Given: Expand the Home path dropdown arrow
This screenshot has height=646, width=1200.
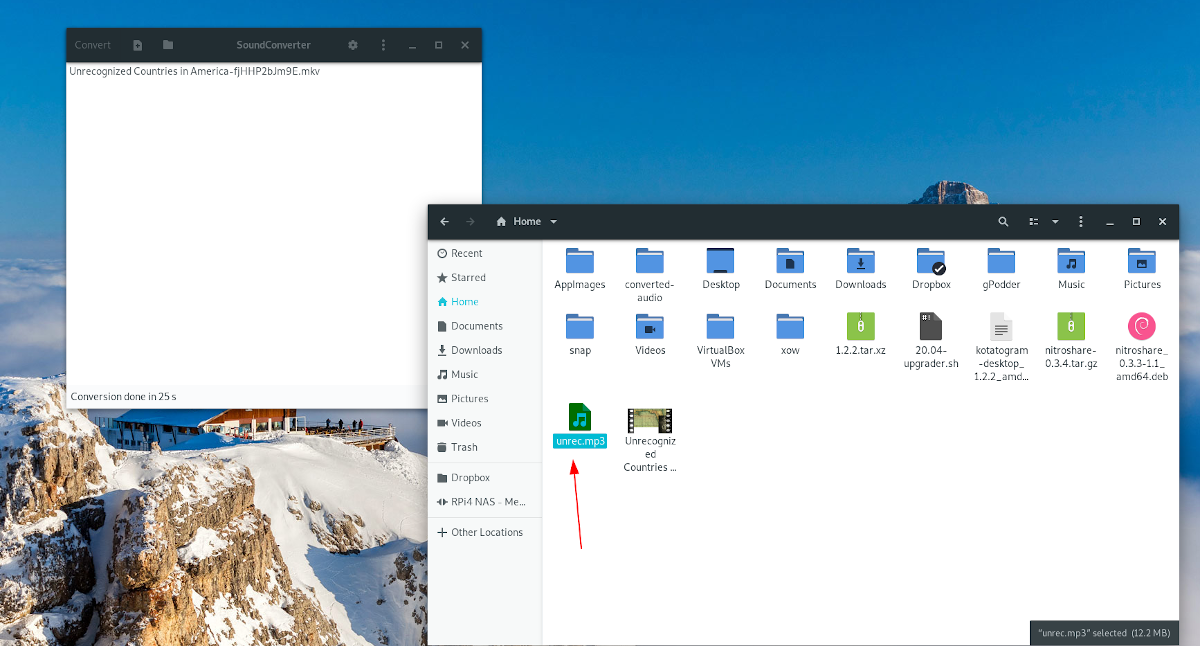Looking at the screenshot, I should (x=554, y=221).
